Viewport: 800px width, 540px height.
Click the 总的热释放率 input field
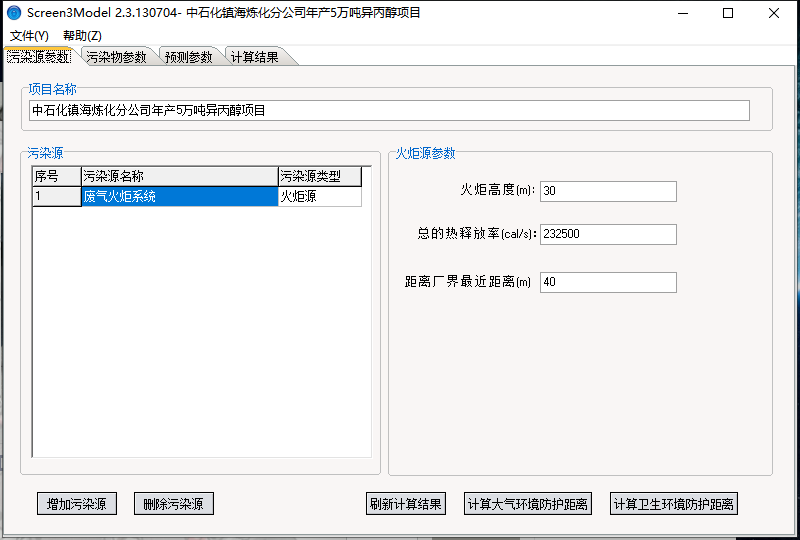608,234
